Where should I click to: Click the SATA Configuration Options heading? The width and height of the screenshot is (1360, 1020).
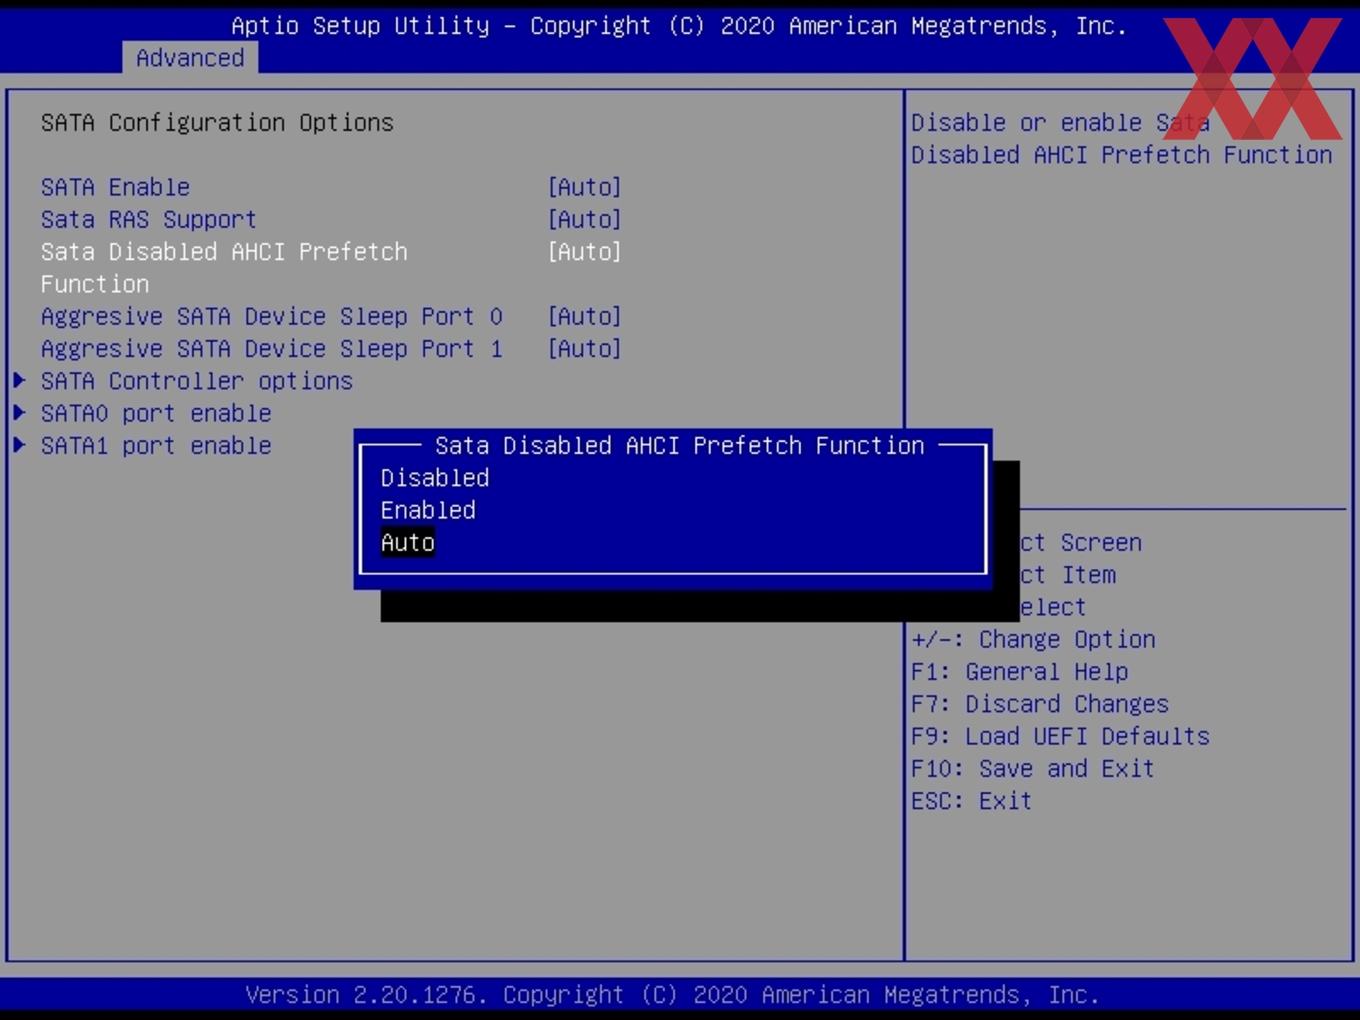(x=217, y=122)
